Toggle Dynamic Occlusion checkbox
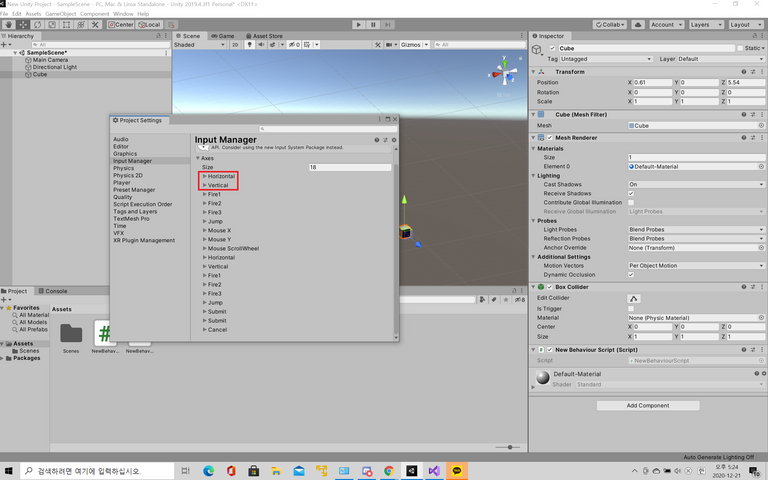Image resolution: width=768 pixels, height=480 pixels. (x=631, y=275)
